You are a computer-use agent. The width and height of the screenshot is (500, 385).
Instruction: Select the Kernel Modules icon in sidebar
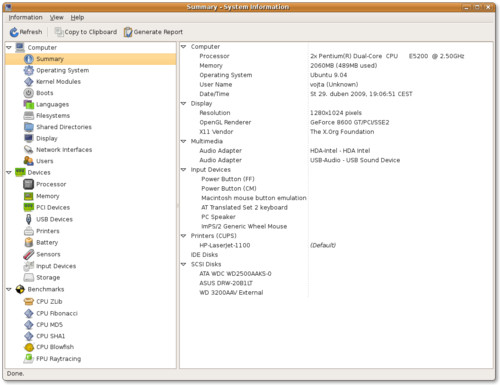tap(29, 82)
